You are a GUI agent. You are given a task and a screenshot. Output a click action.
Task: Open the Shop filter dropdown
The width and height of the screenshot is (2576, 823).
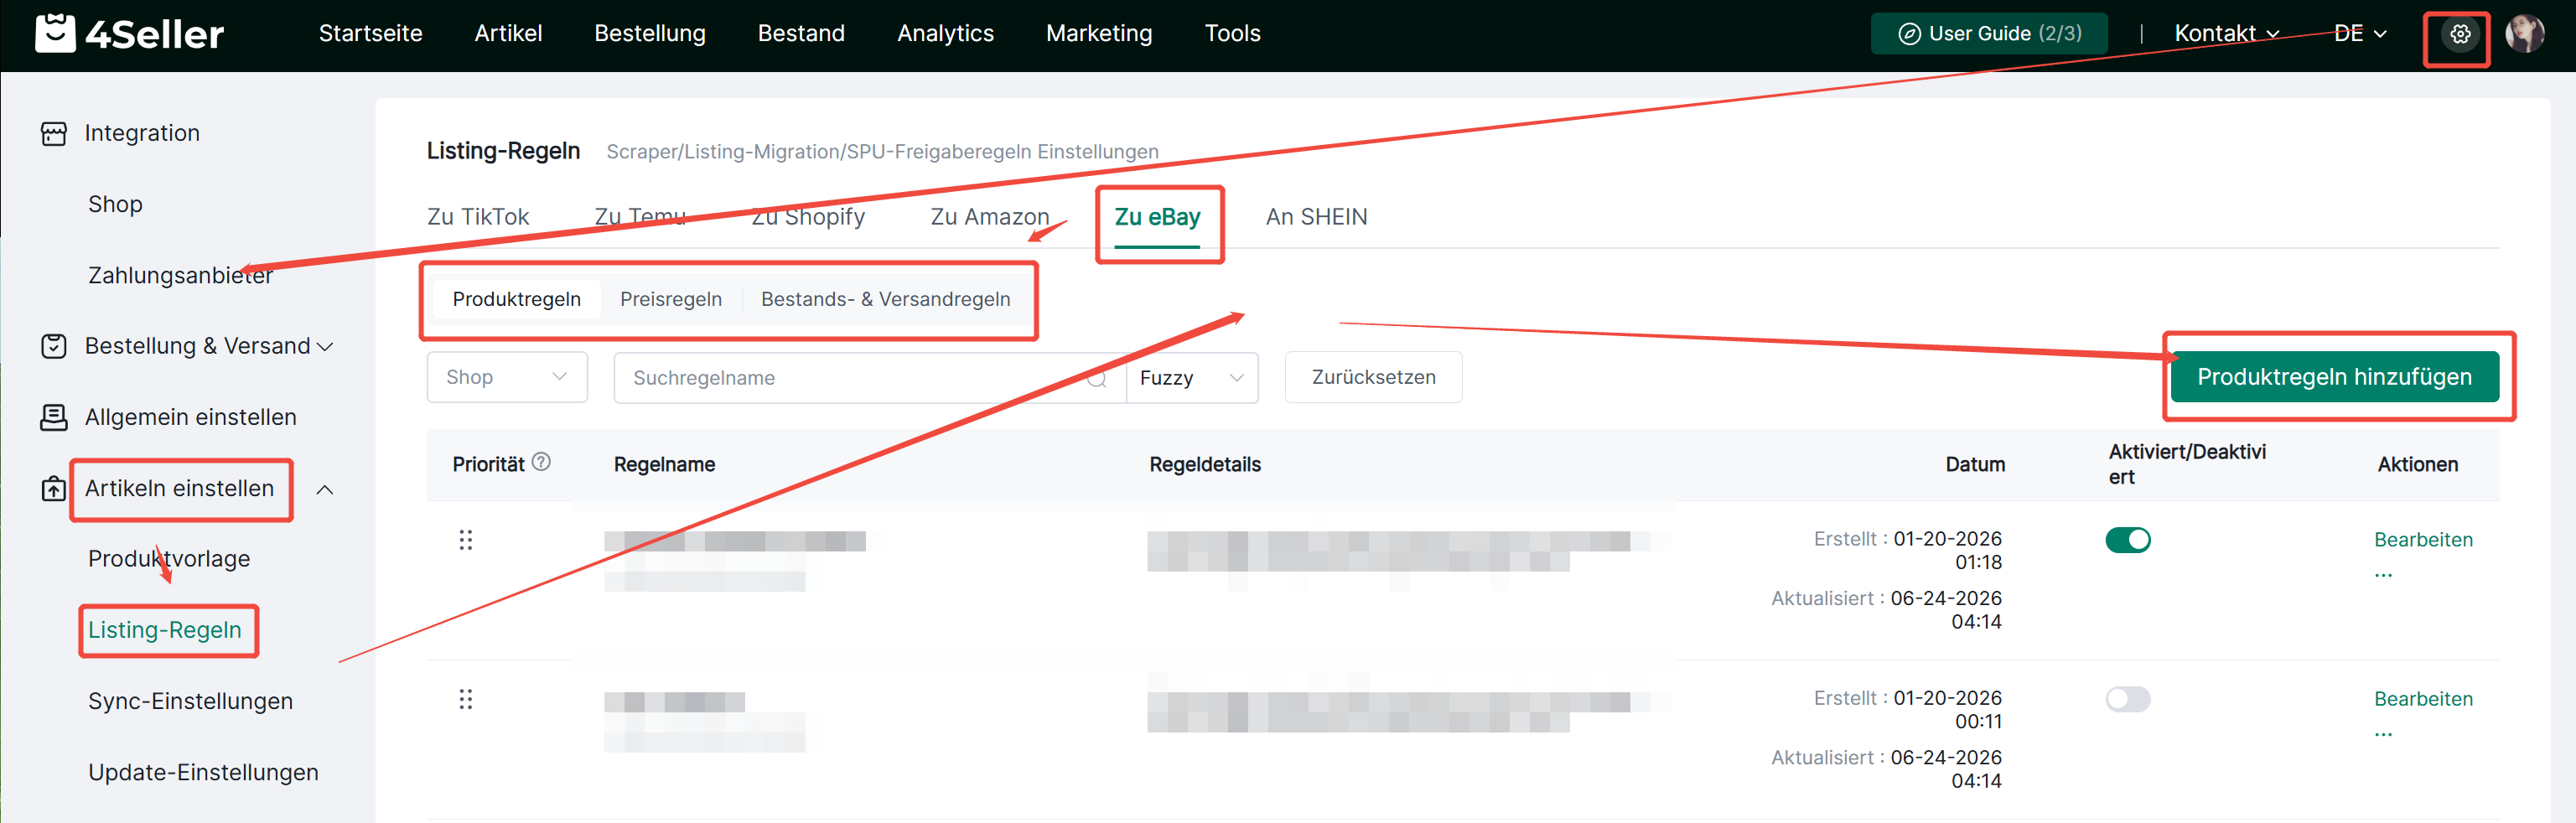[x=507, y=377]
